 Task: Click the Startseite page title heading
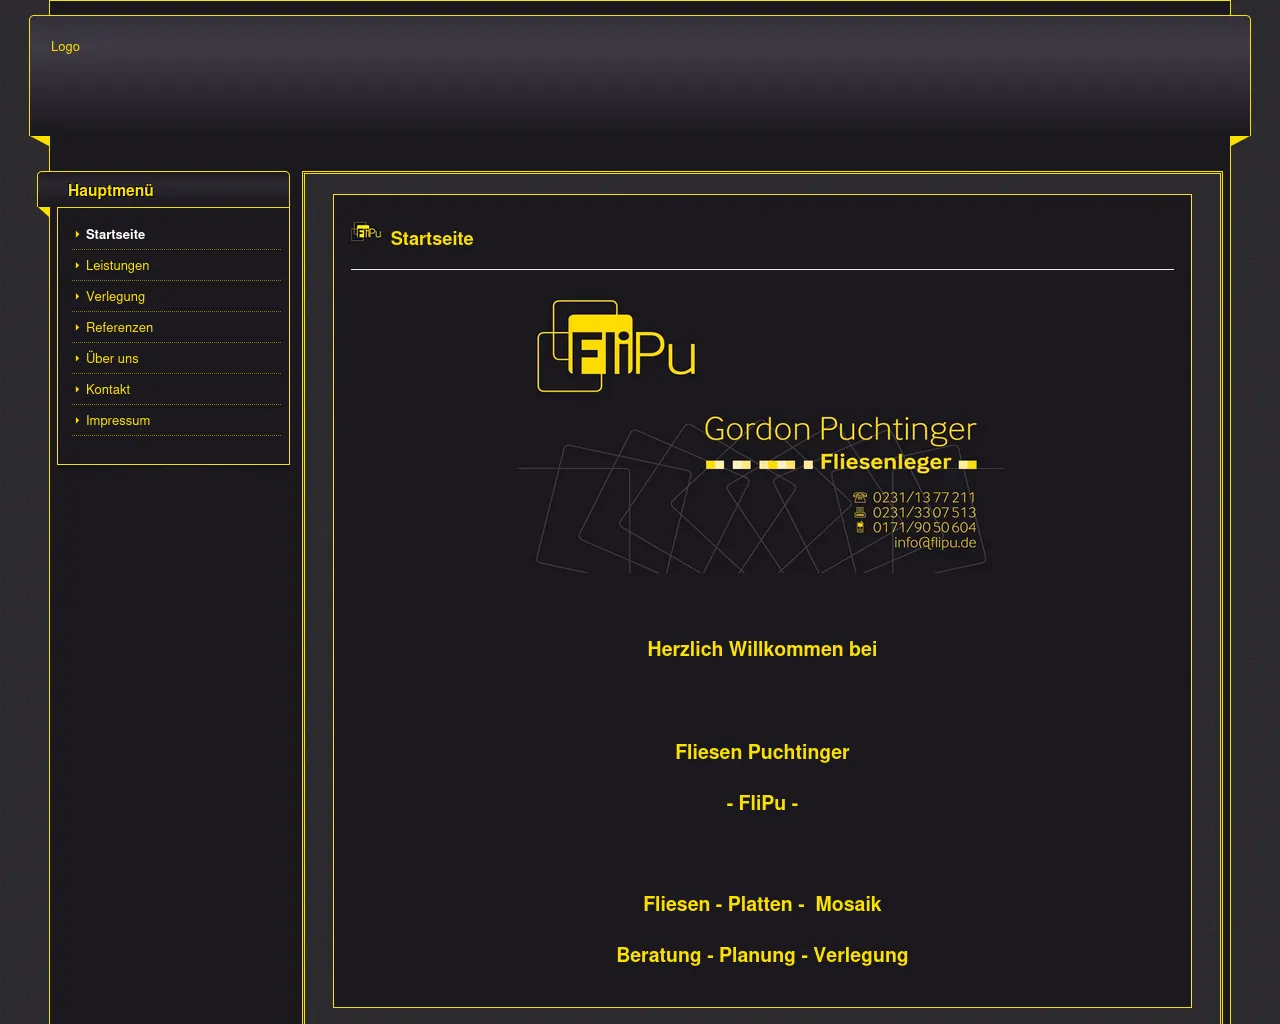pos(431,238)
